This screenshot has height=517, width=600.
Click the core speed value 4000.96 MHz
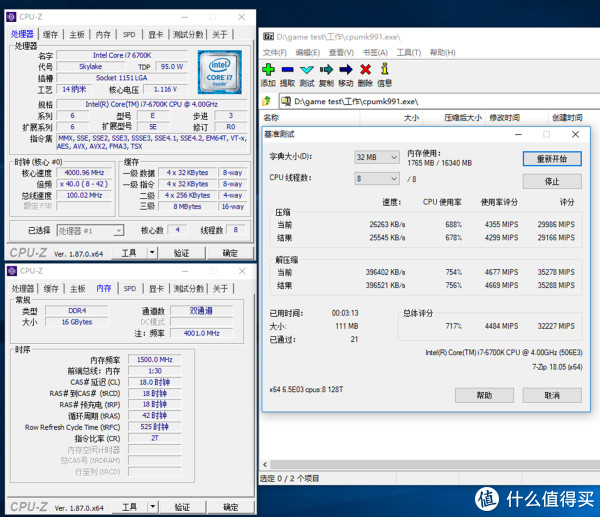point(84,173)
